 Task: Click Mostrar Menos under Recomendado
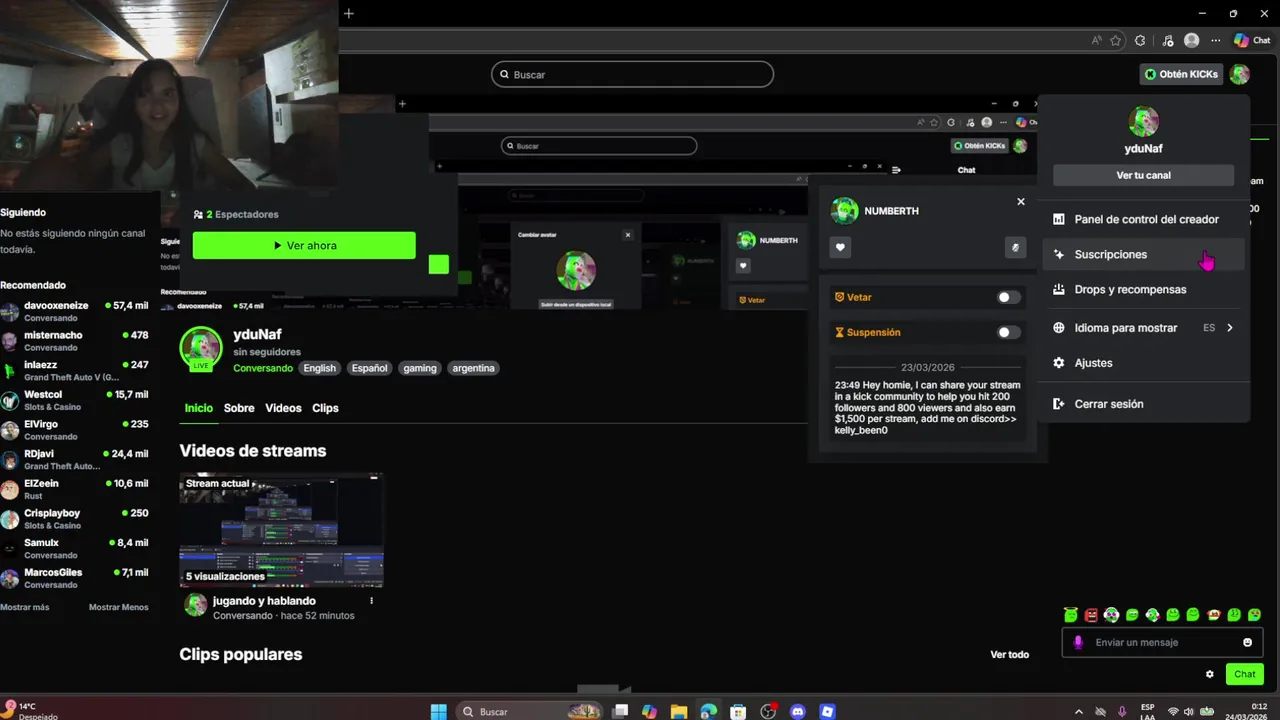tap(118, 607)
